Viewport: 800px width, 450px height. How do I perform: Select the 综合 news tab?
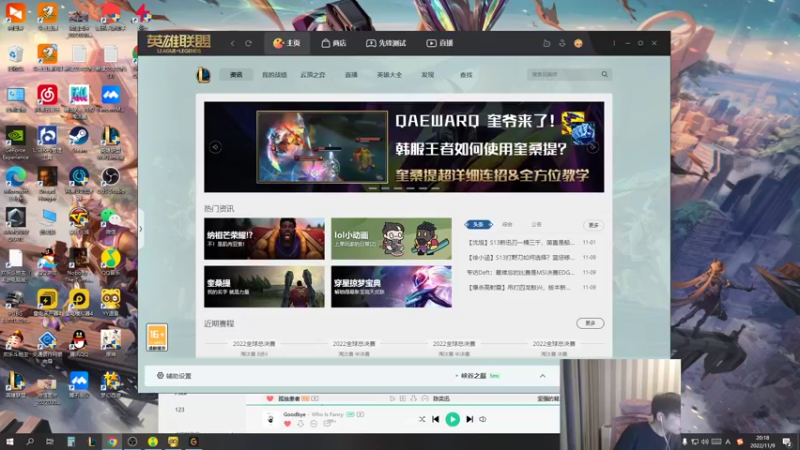507,224
